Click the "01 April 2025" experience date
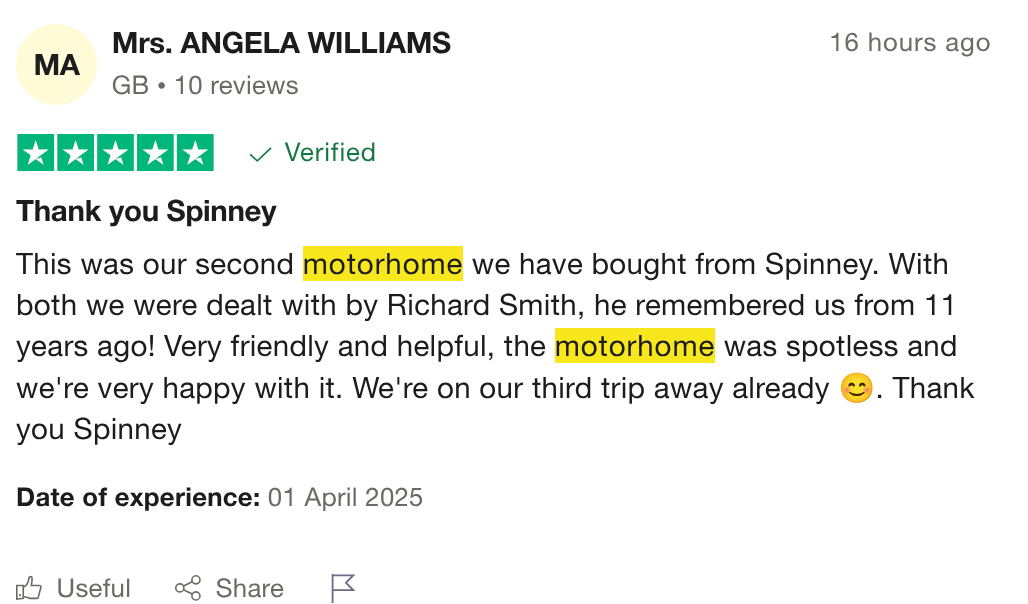 [x=345, y=497]
